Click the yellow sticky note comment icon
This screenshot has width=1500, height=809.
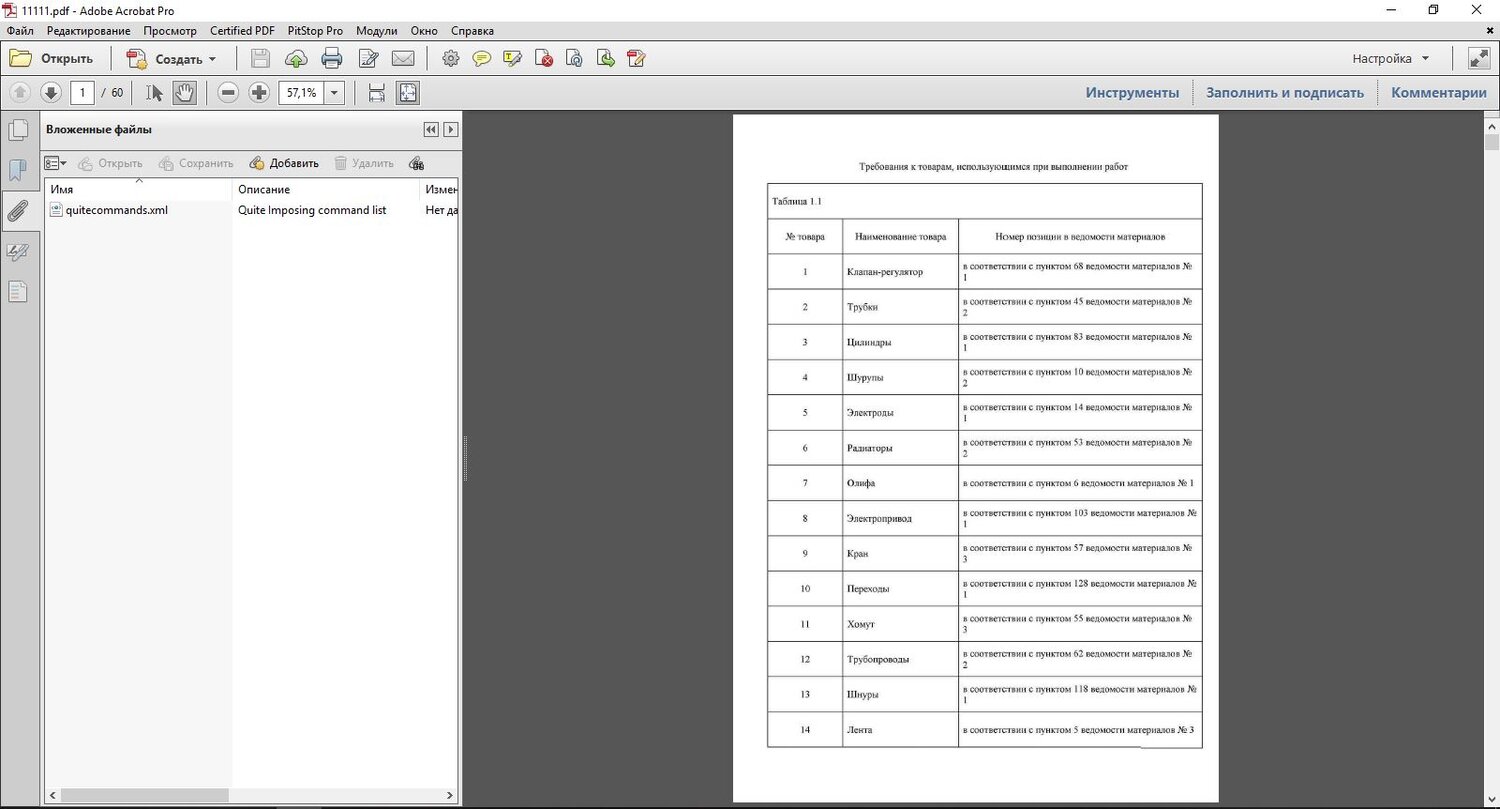coord(482,59)
